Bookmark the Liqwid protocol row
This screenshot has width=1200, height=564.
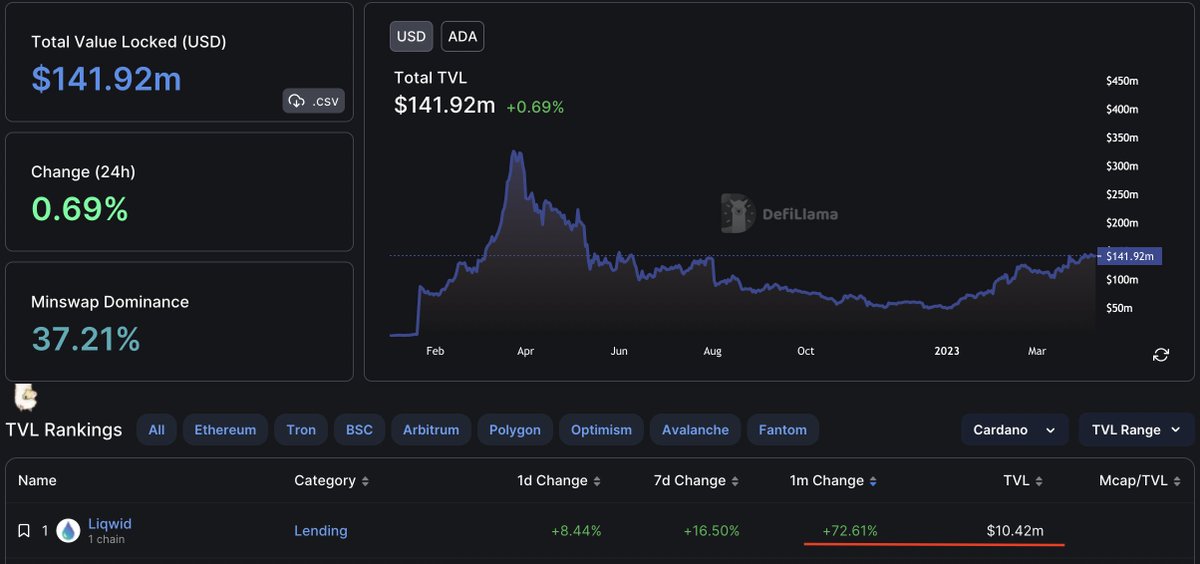[x=24, y=531]
